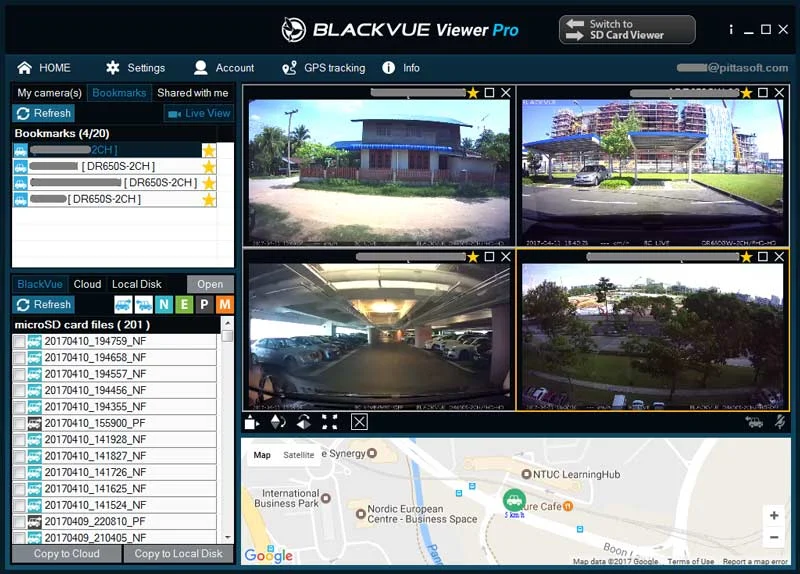Select the parking garage live video thumbnail
The height and width of the screenshot is (574, 800).
coord(379,336)
